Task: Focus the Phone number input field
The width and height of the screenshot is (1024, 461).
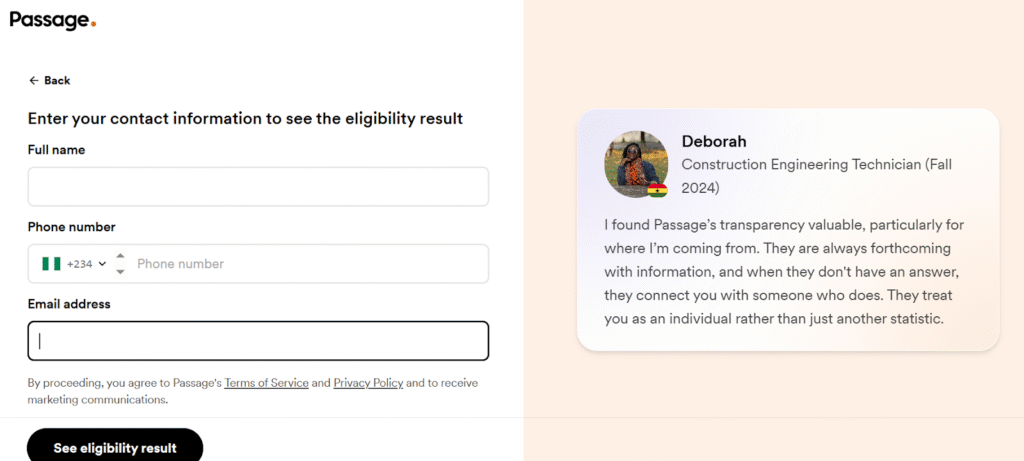Action: (x=310, y=264)
